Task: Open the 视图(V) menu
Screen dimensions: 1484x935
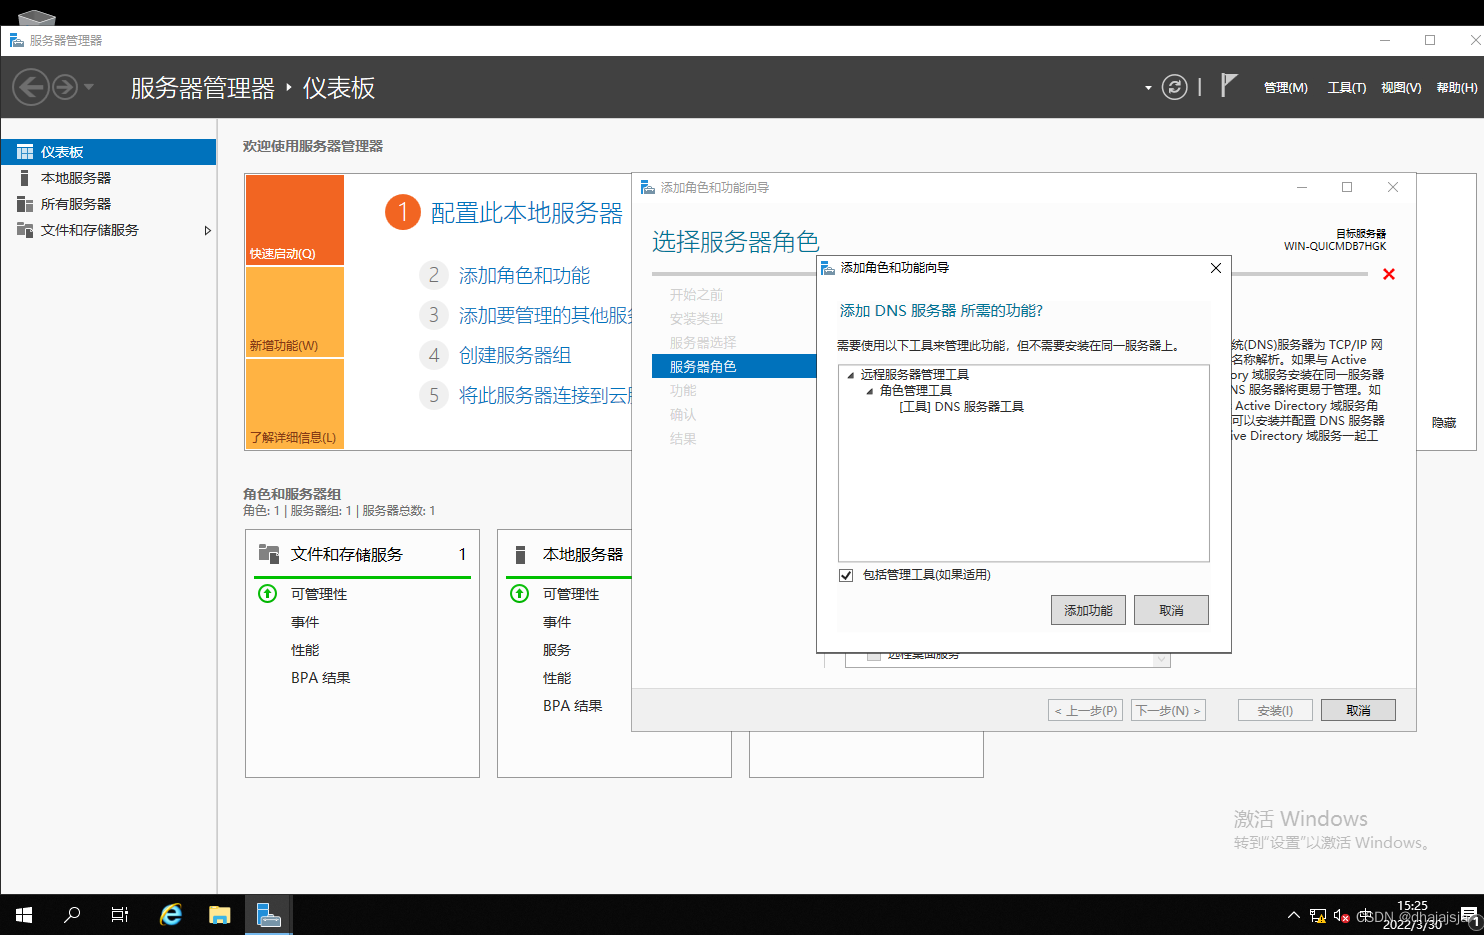Action: click(x=1401, y=88)
